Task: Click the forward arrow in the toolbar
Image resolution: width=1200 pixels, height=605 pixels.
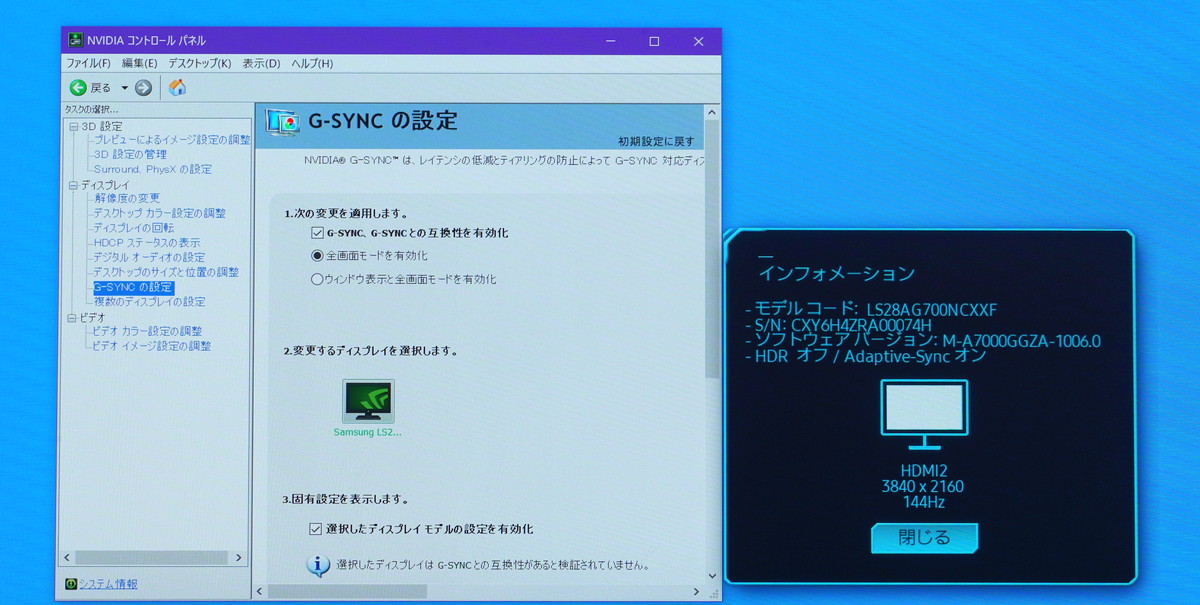Action: (x=144, y=88)
